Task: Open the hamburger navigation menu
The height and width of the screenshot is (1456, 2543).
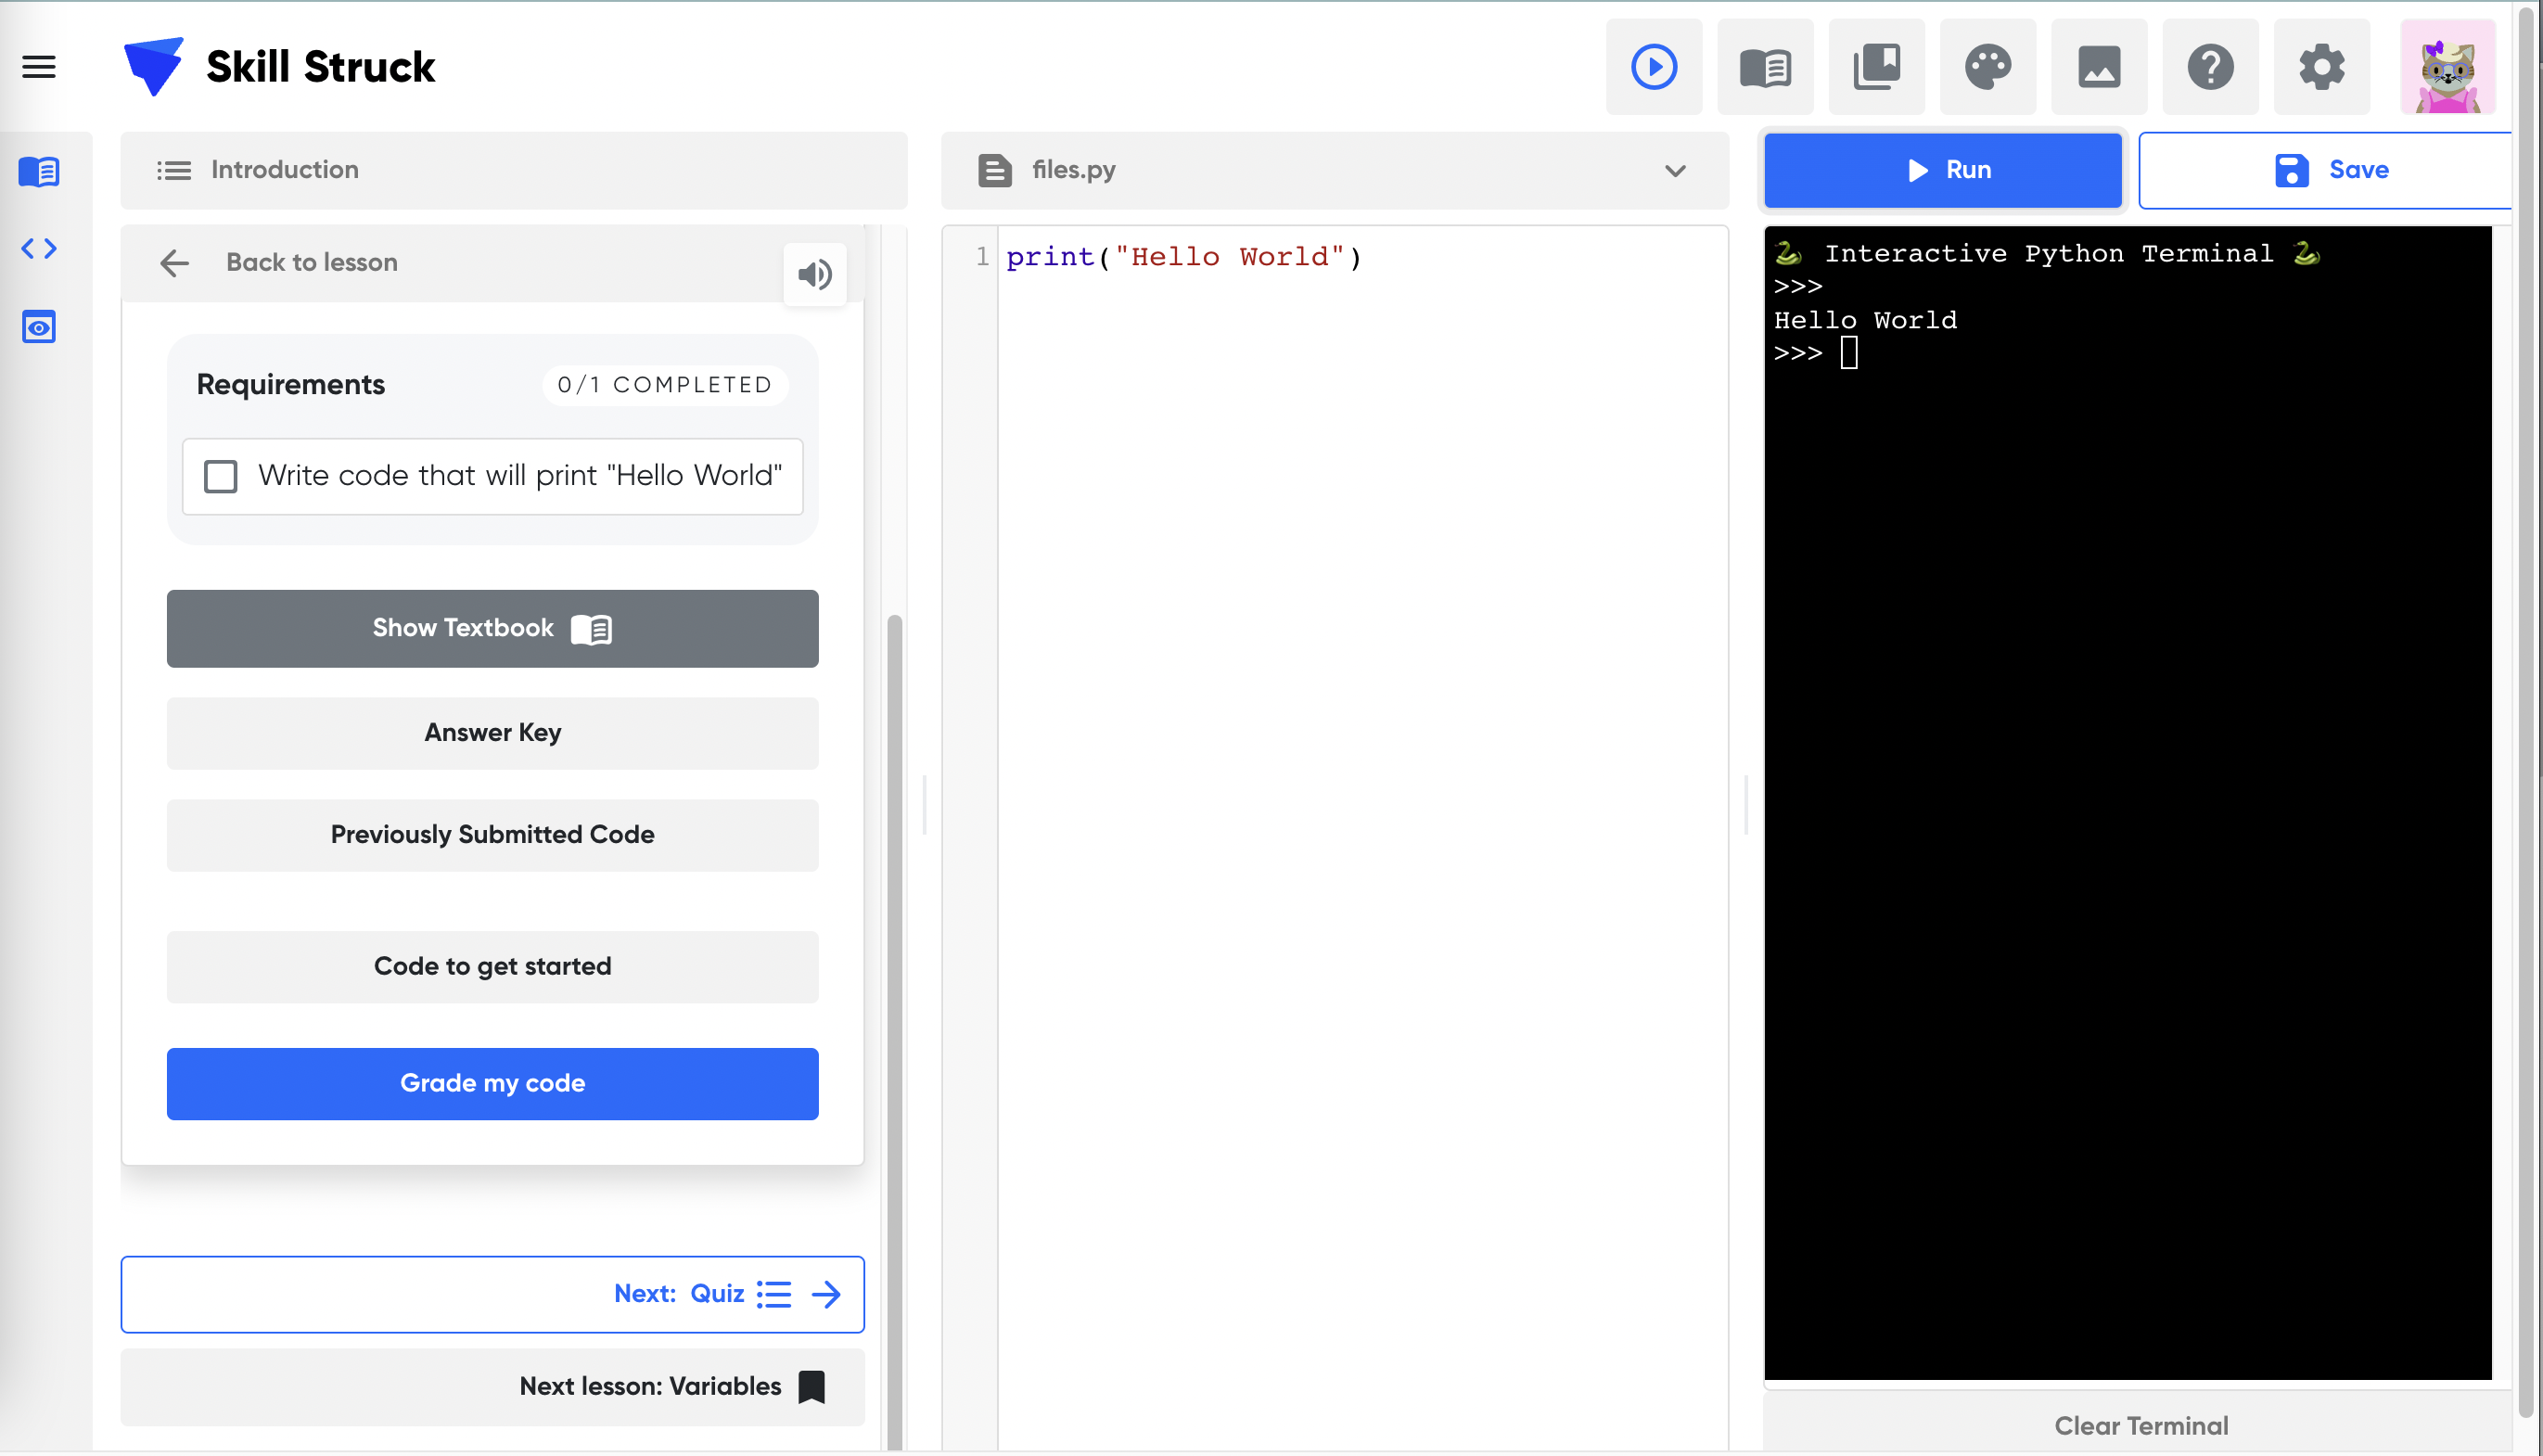Action: tap(39, 67)
